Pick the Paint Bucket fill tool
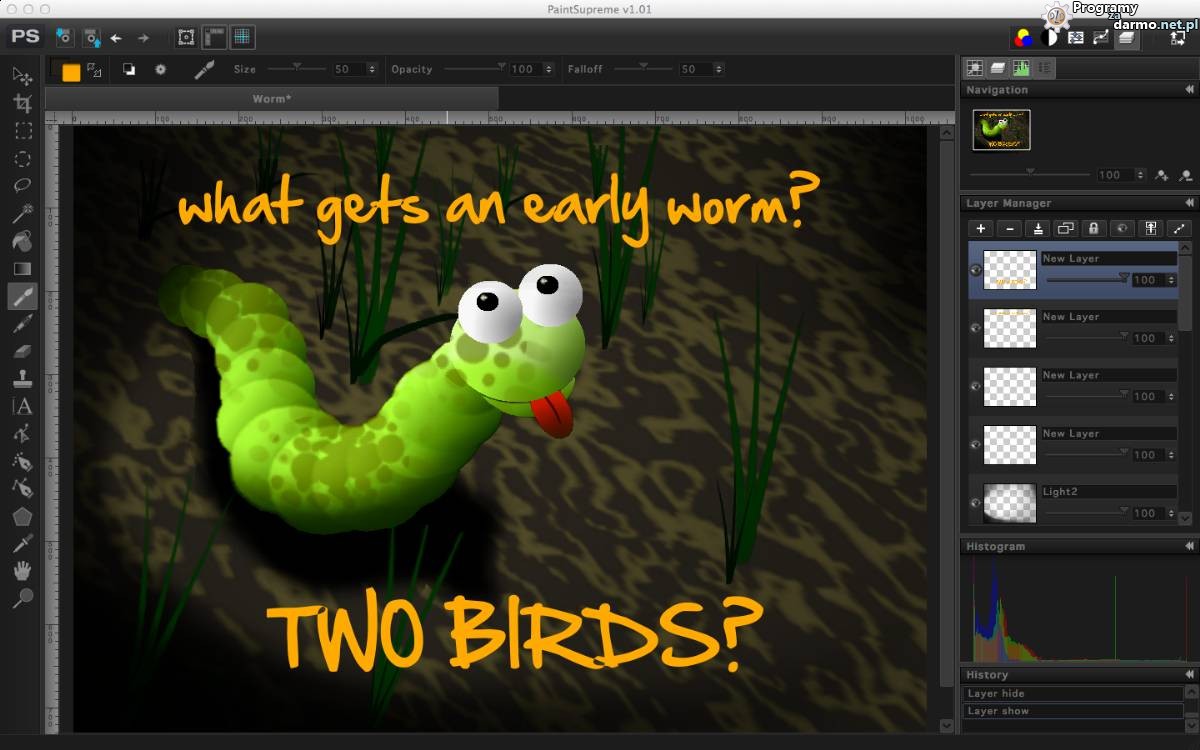 [x=22, y=241]
